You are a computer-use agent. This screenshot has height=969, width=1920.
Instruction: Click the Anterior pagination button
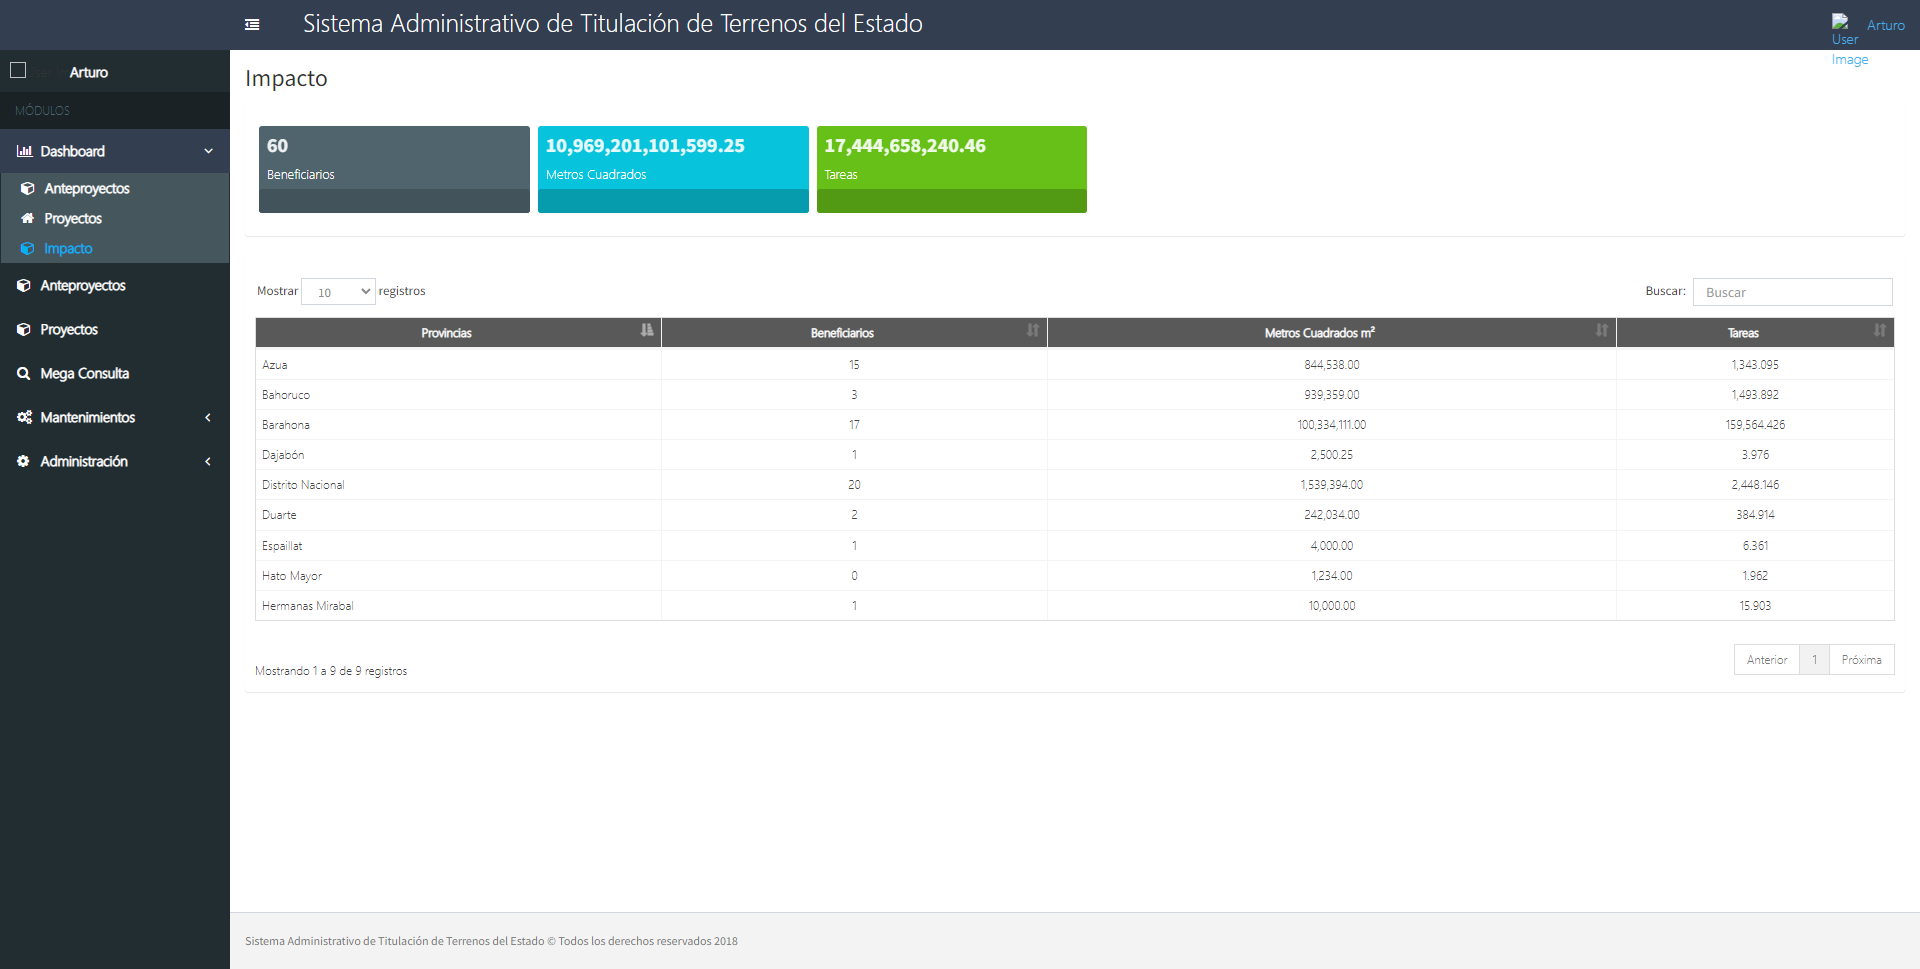[1766, 660]
